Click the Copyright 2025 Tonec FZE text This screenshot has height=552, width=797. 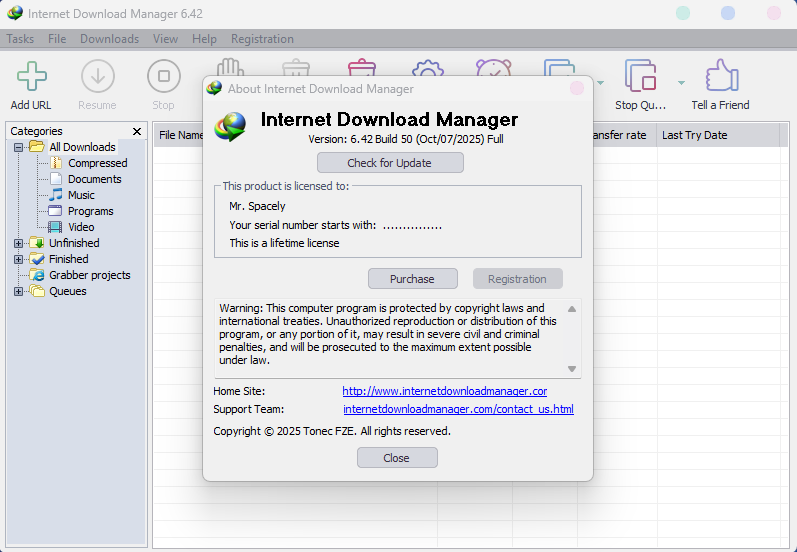pyautogui.click(x=332, y=431)
